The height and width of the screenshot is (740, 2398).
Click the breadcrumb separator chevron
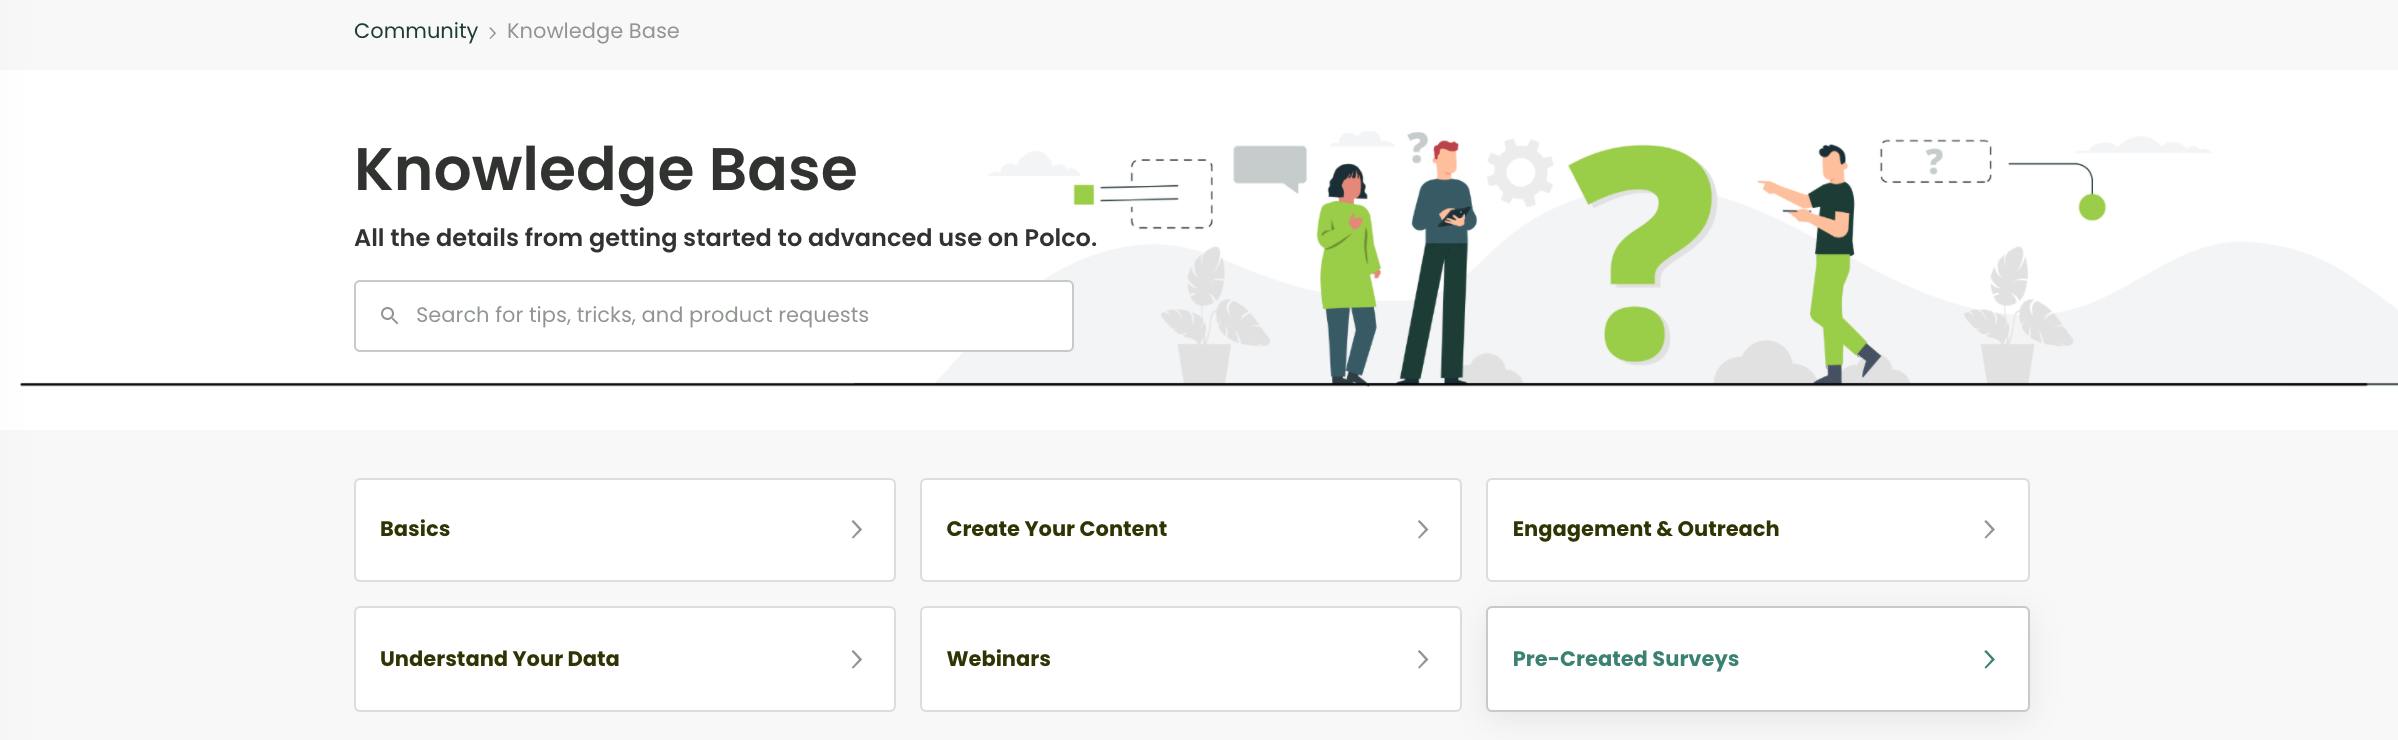(492, 33)
